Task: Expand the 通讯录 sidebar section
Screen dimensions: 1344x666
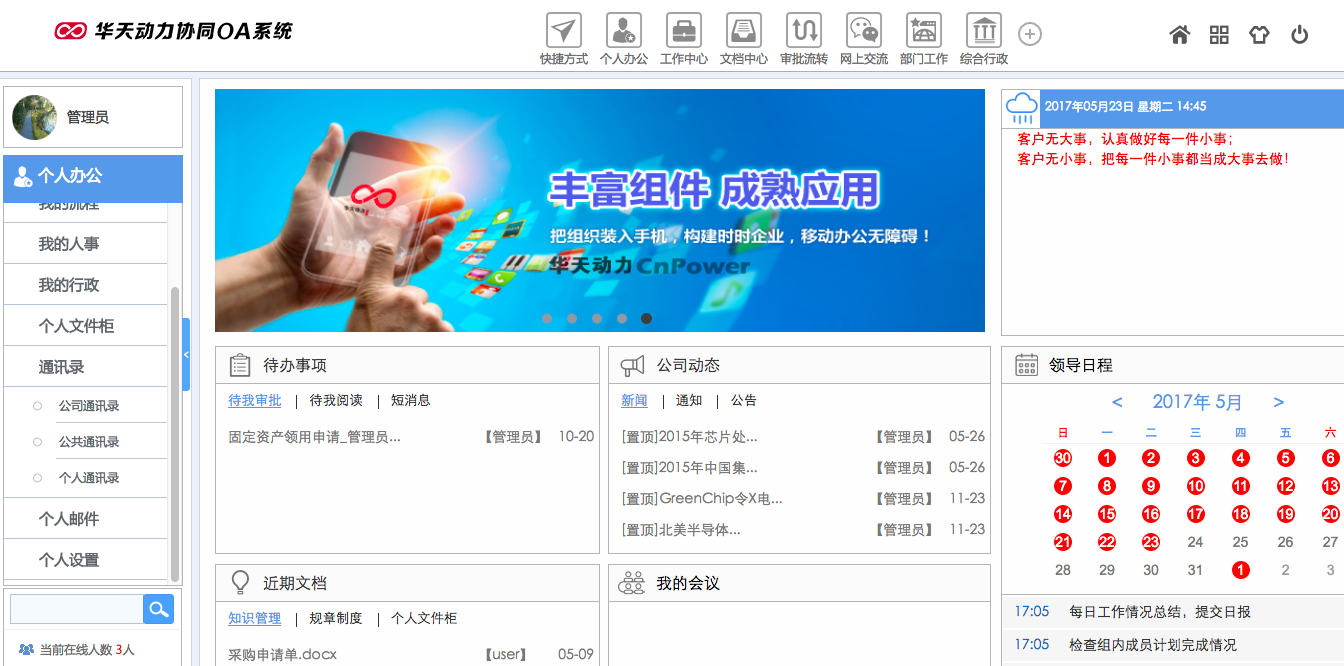Action: point(86,366)
